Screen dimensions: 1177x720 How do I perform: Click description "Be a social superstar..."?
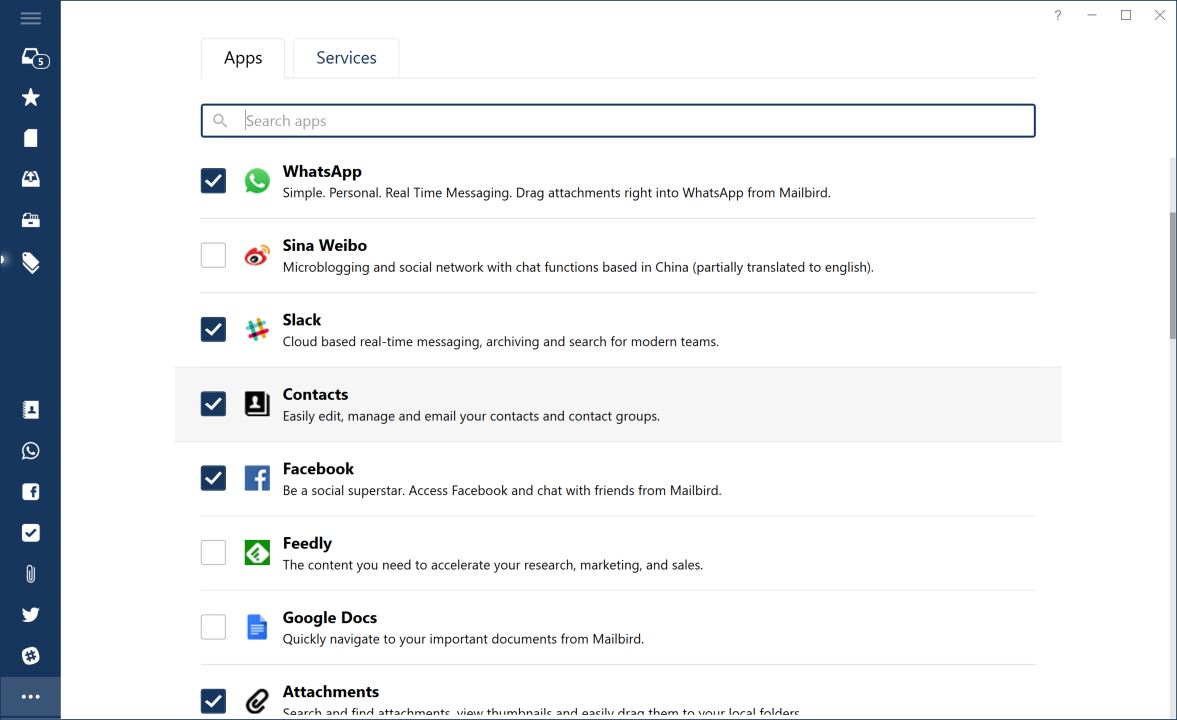click(x=502, y=490)
